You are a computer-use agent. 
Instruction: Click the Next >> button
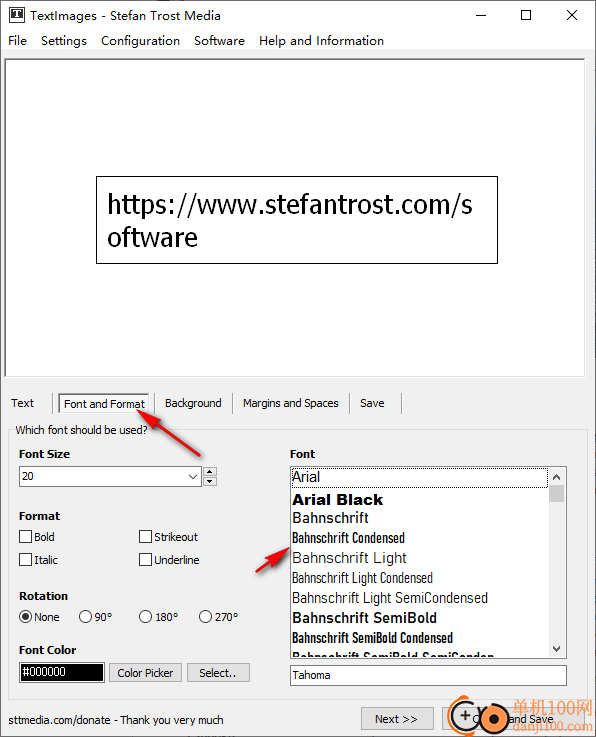[x=397, y=719]
